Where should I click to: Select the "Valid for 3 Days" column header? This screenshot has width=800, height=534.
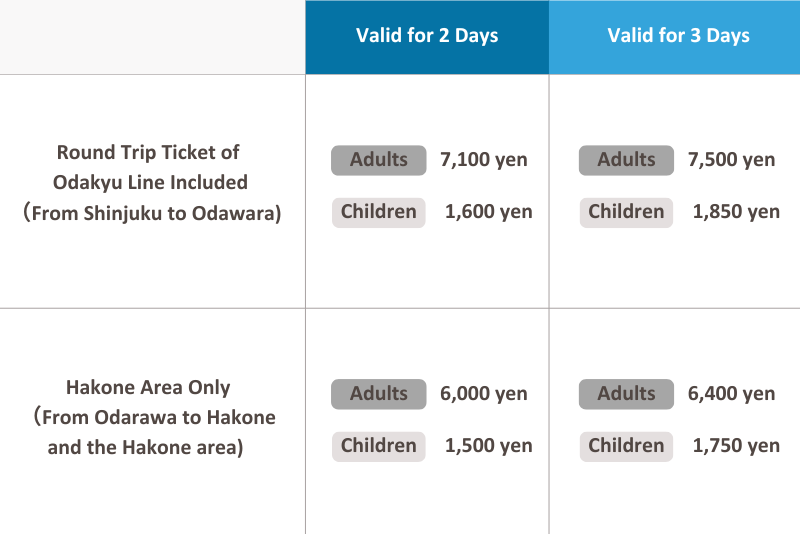[x=678, y=36]
